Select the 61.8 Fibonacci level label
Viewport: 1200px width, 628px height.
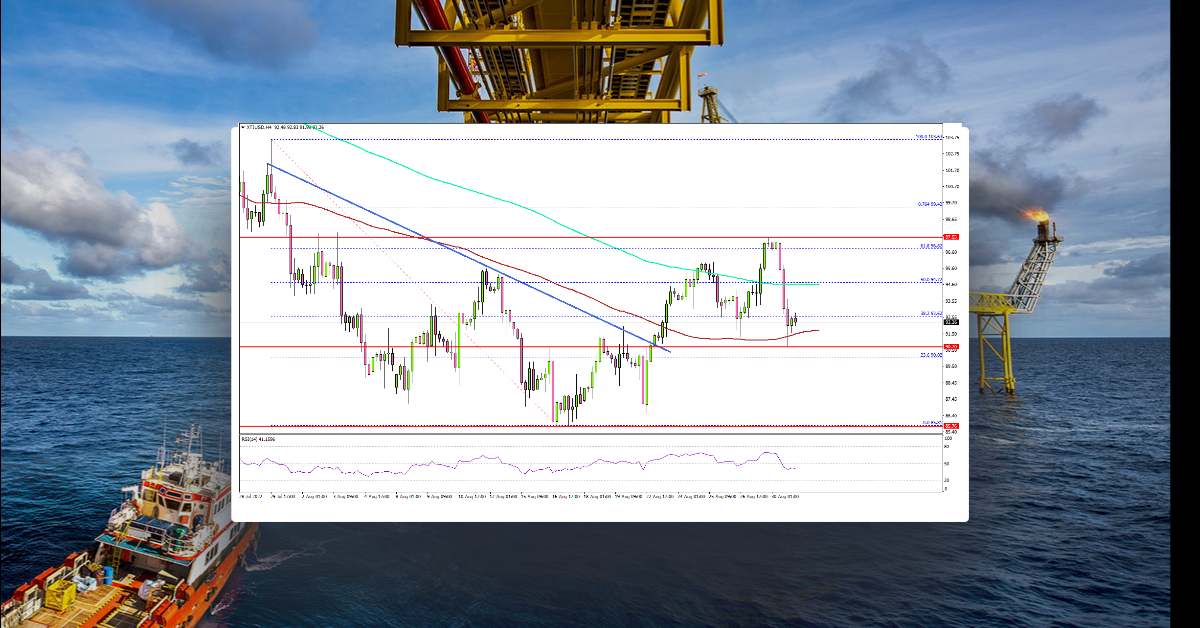coord(930,246)
